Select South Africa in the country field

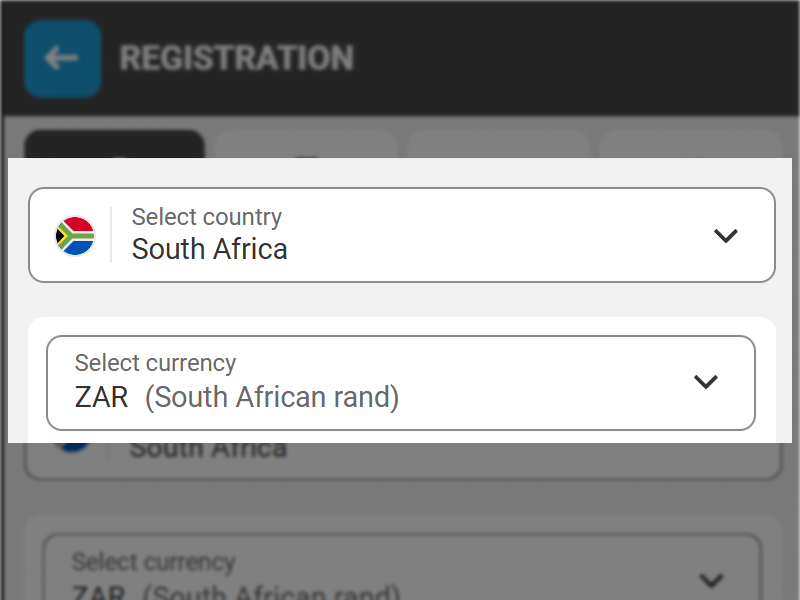(x=209, y=249)
